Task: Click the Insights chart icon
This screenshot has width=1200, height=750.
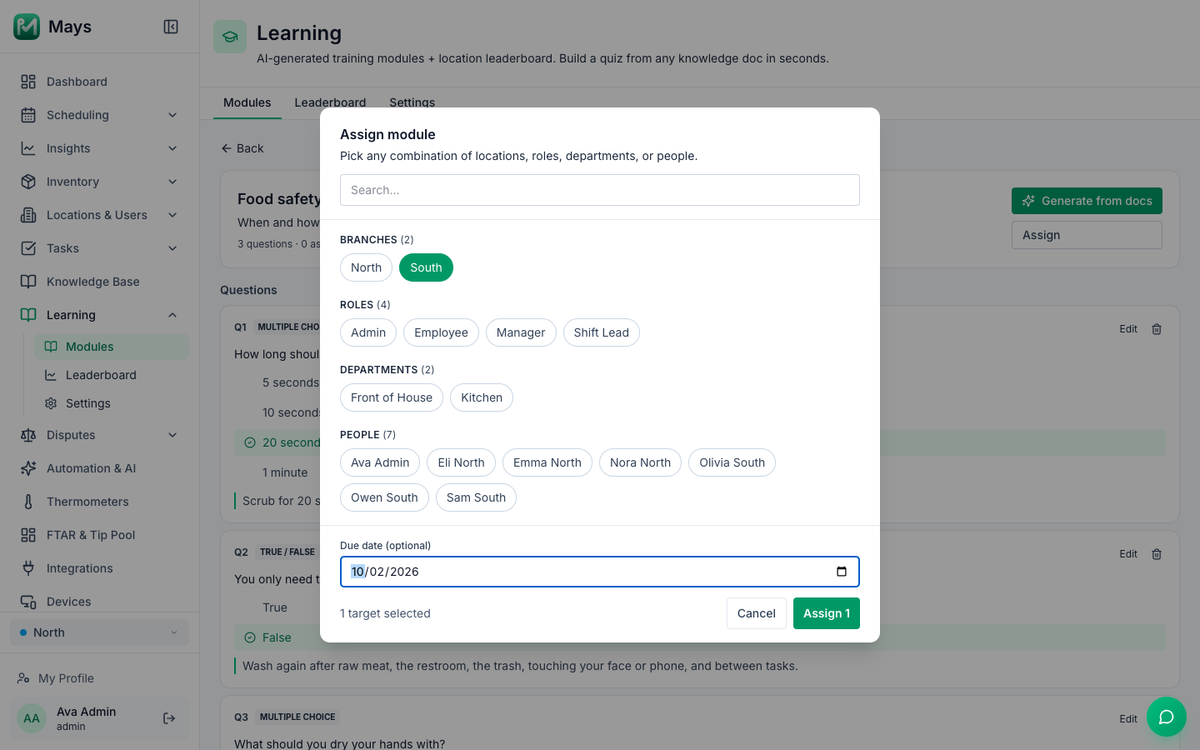Action: tap(28, 148)
